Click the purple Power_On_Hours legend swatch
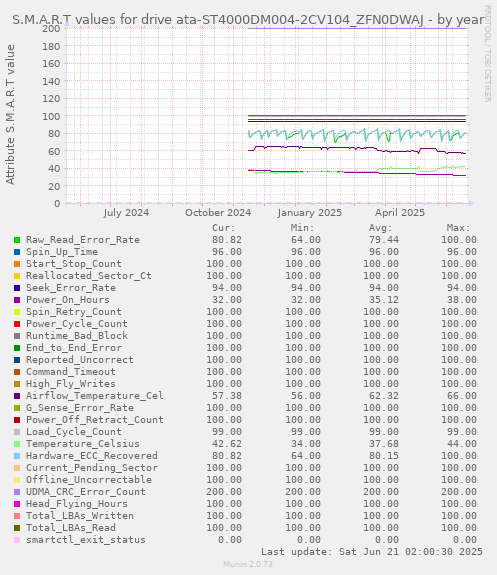This screenshot has height=575, width=497. (x=17, y=300)
